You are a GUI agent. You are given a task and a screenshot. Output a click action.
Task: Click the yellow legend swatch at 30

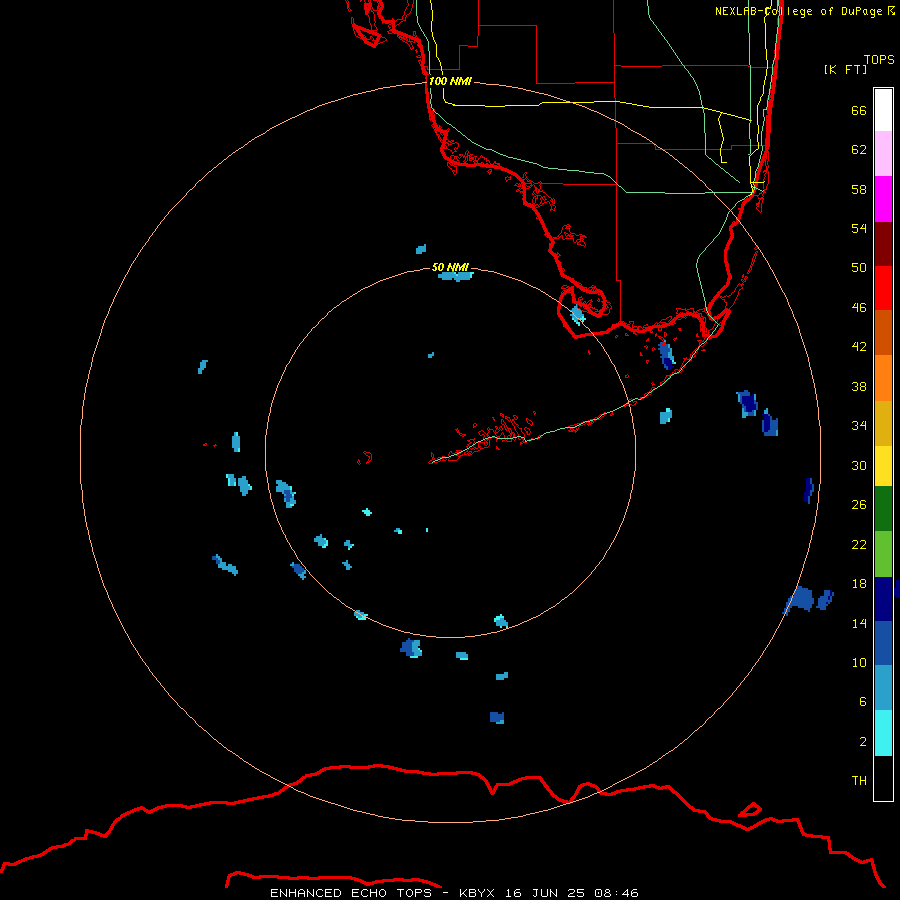pos(883,466)
